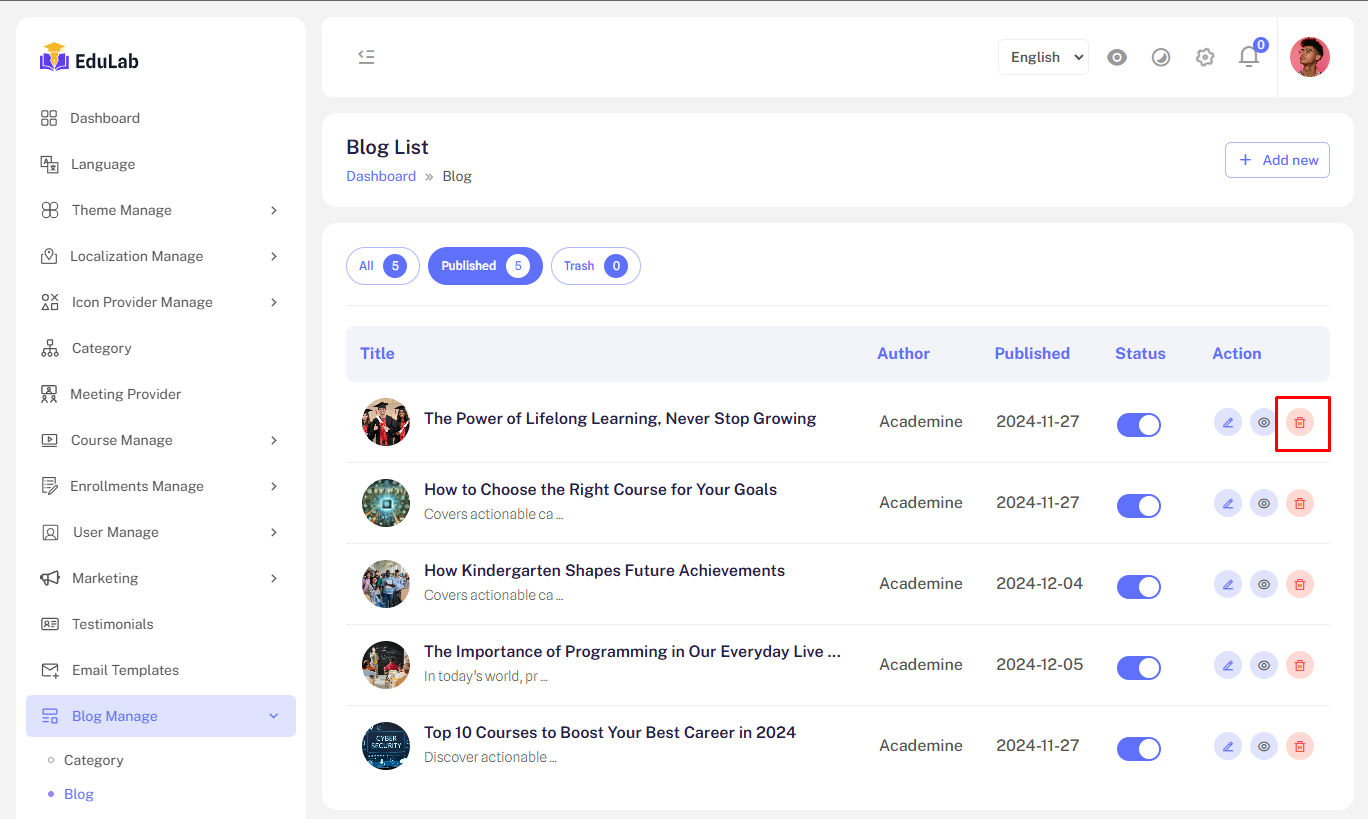Open the English language dropdown
The width and height of the screenshot is (1368, 819).
click(x=1043, y=57)
